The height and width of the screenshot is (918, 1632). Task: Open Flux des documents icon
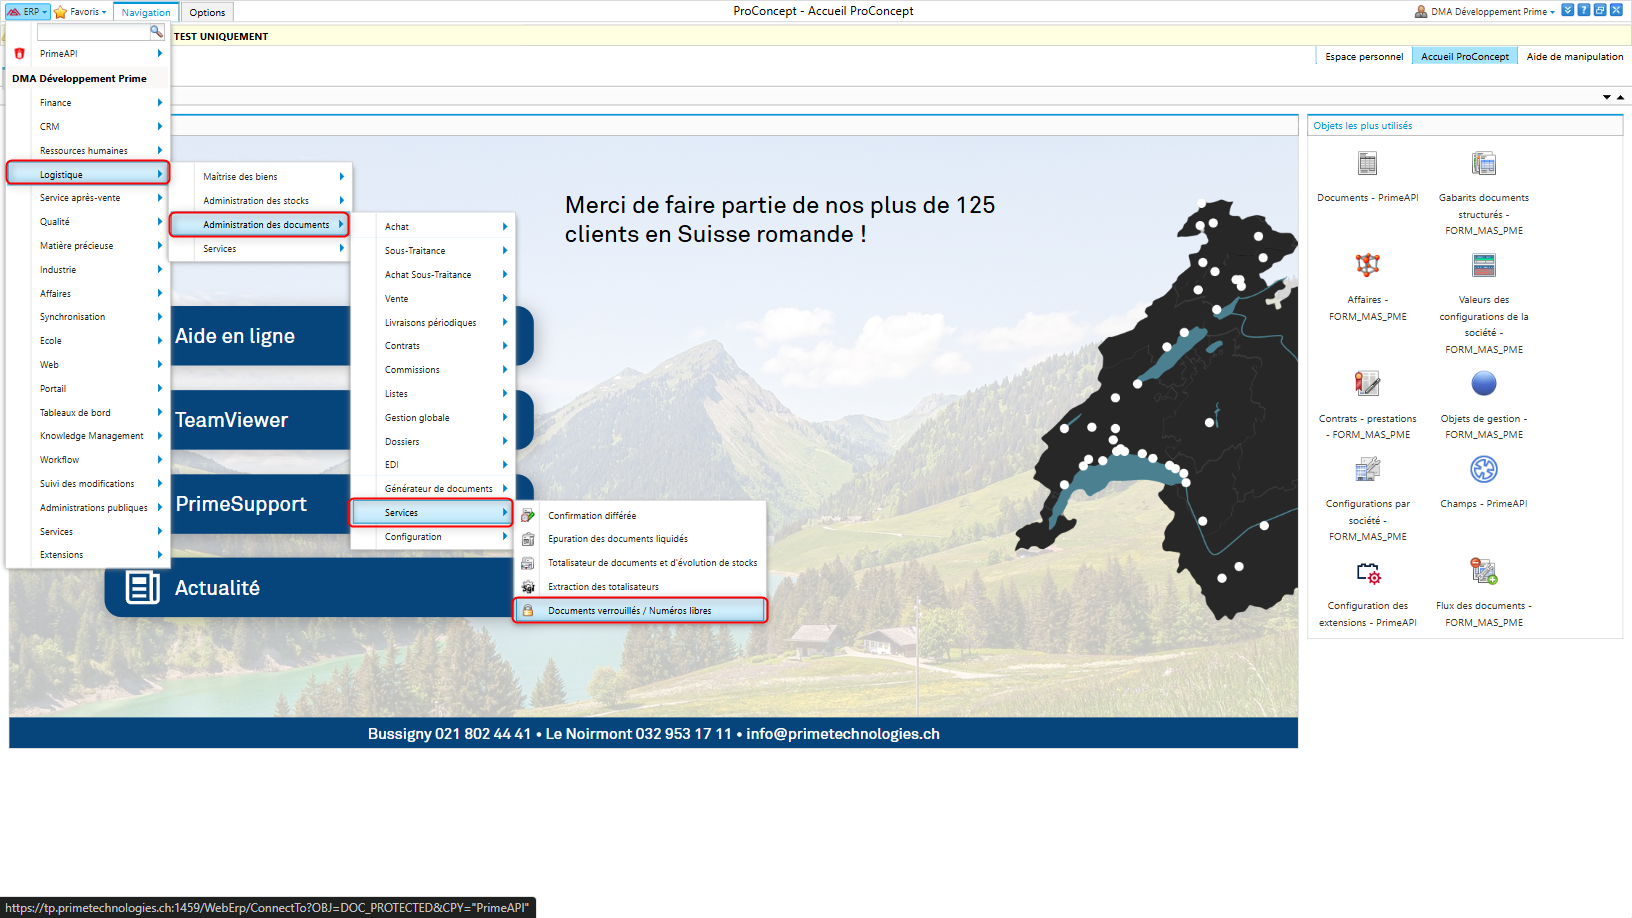[x=1483, y=572]
